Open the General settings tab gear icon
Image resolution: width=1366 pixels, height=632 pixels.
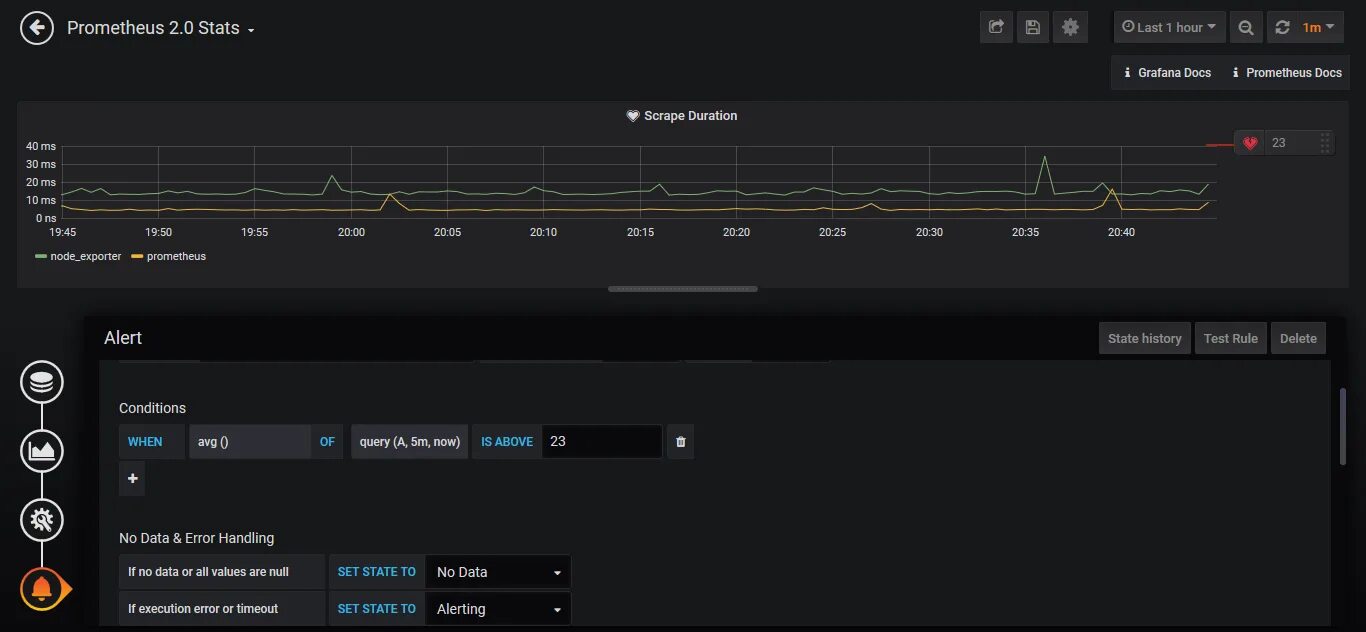click(42, 520)
